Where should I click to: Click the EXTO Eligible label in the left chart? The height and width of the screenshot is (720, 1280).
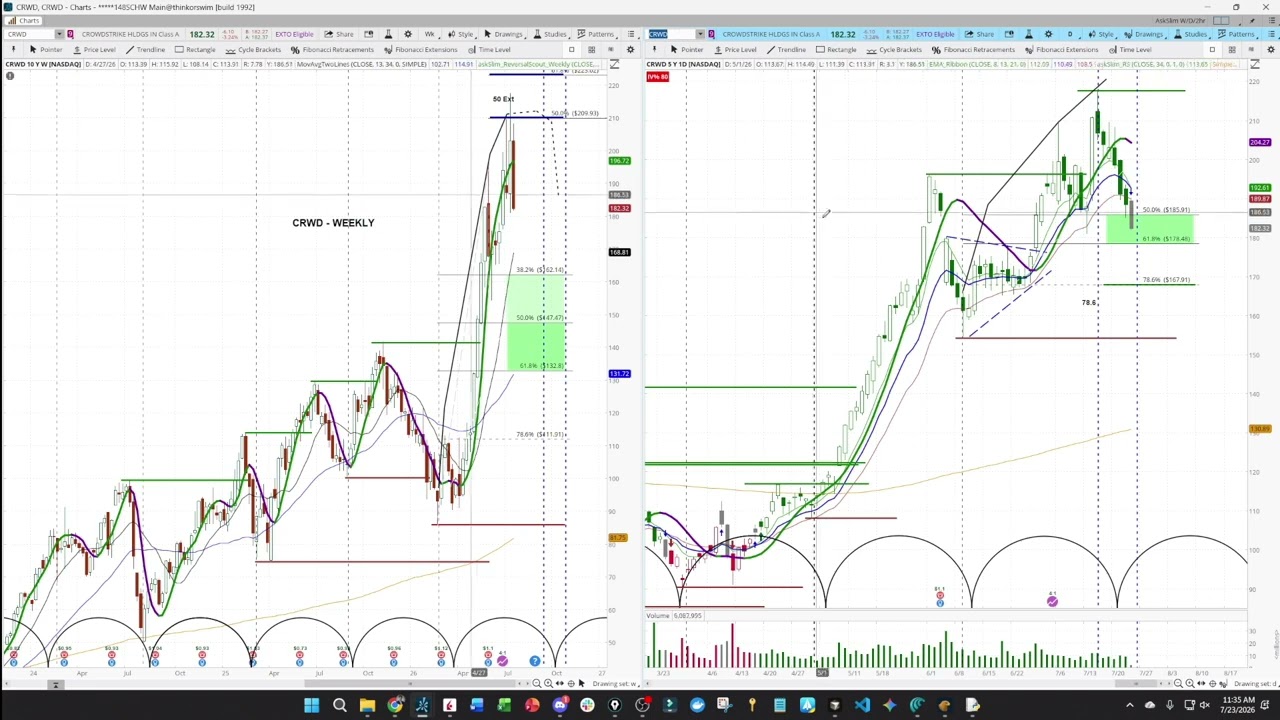(x=294, y=34)
